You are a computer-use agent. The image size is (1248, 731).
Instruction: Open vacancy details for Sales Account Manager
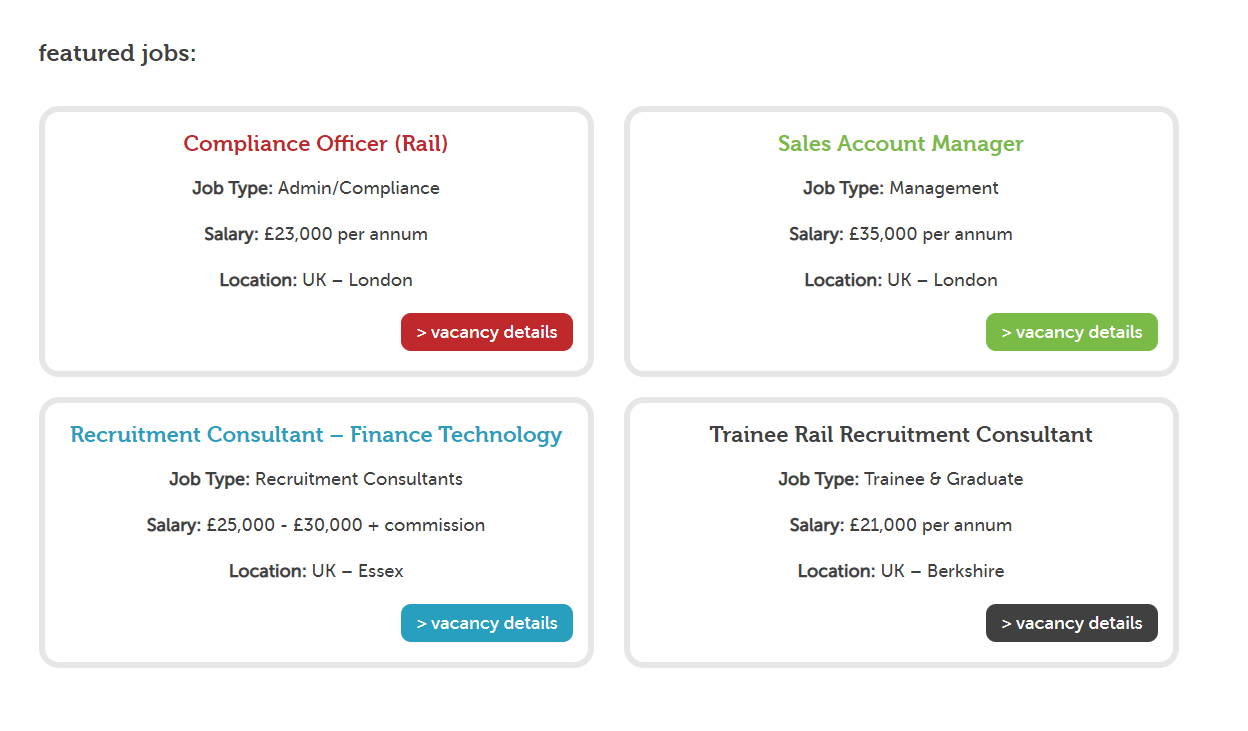(x=1071, y=331)
